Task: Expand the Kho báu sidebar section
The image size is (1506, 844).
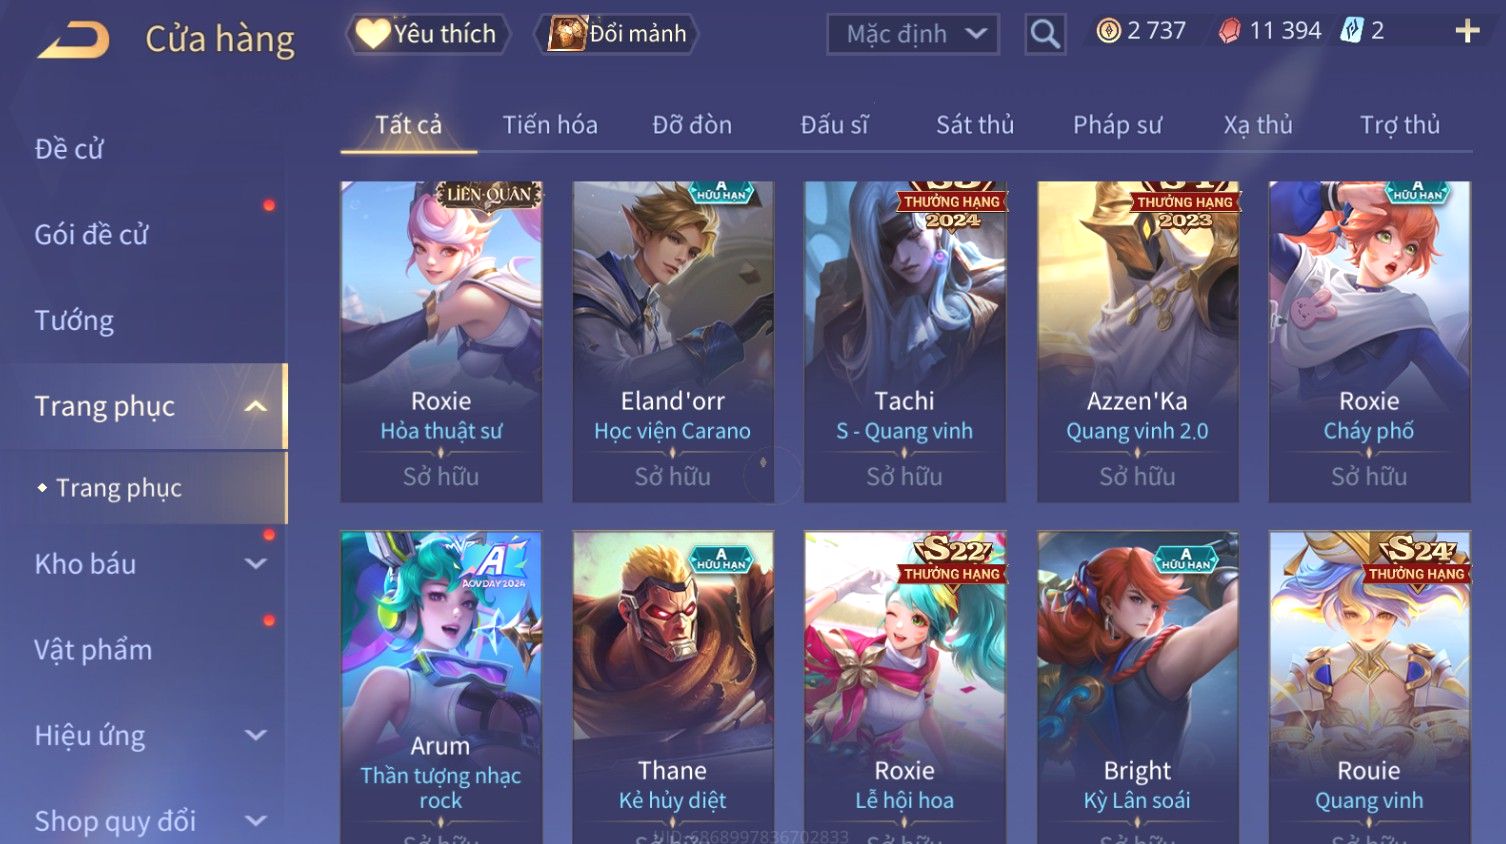Action: pyautogui.click(x=256, y=564)
